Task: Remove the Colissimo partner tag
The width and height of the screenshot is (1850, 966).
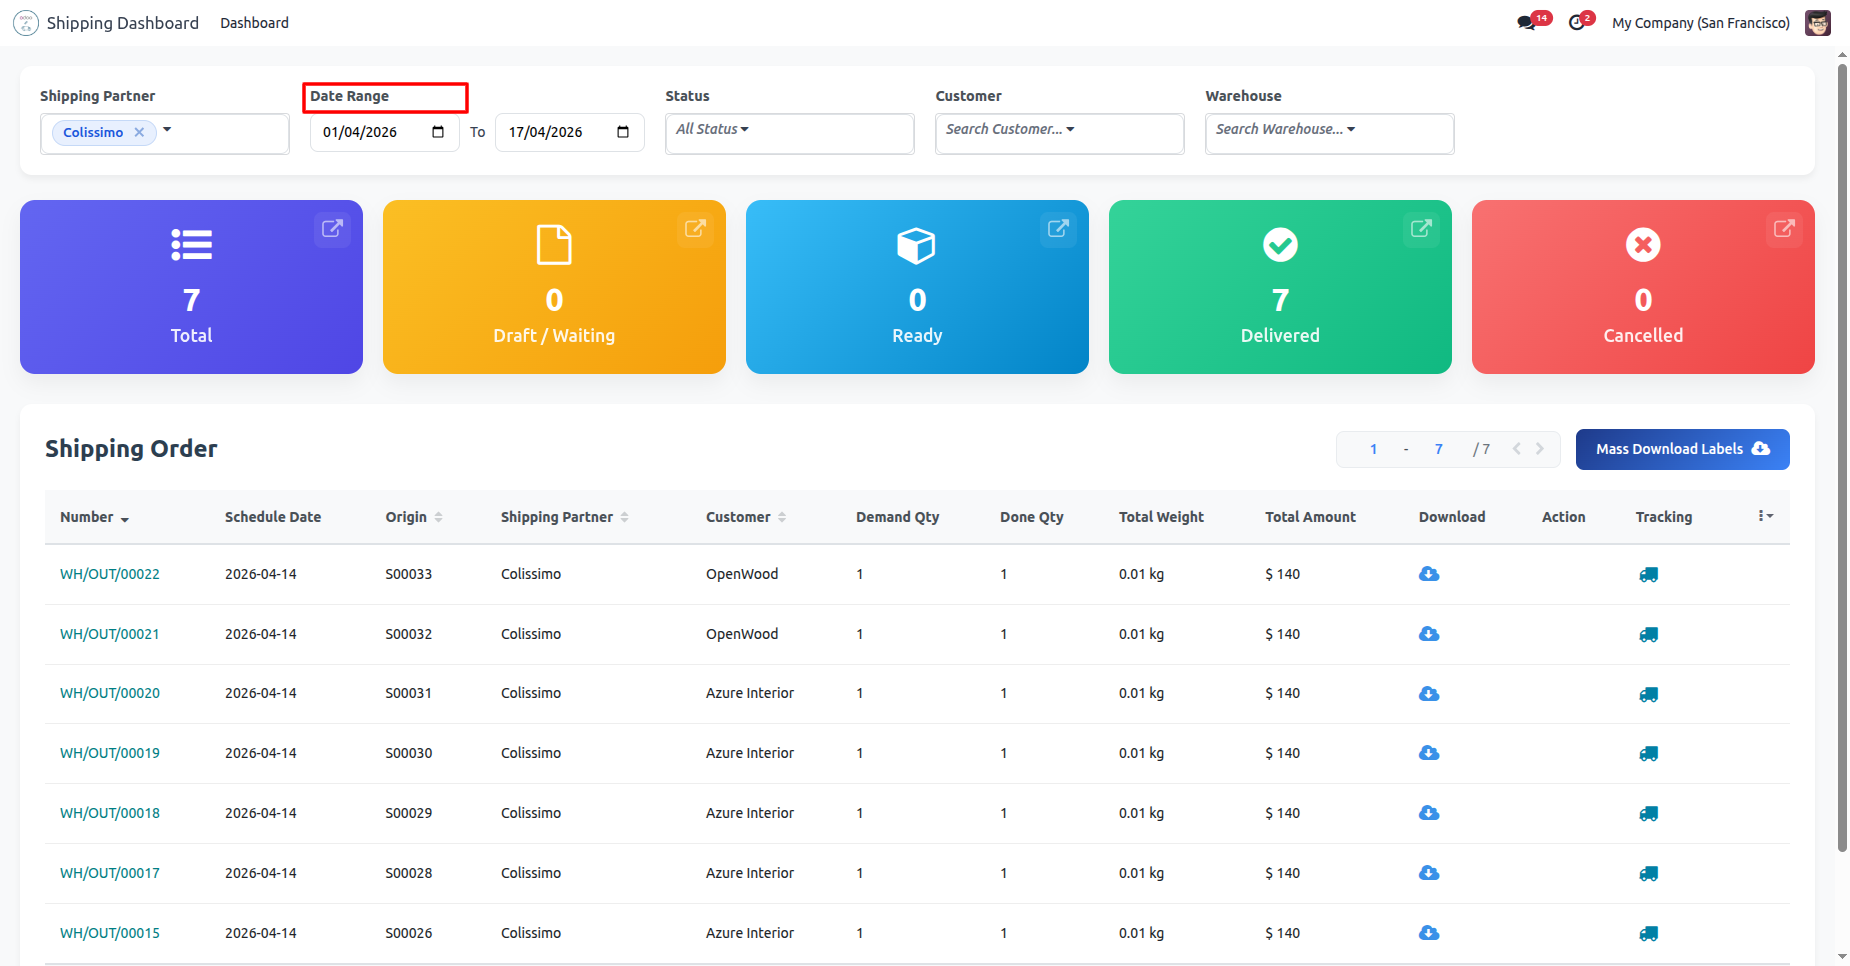Action: coord(139,132)
